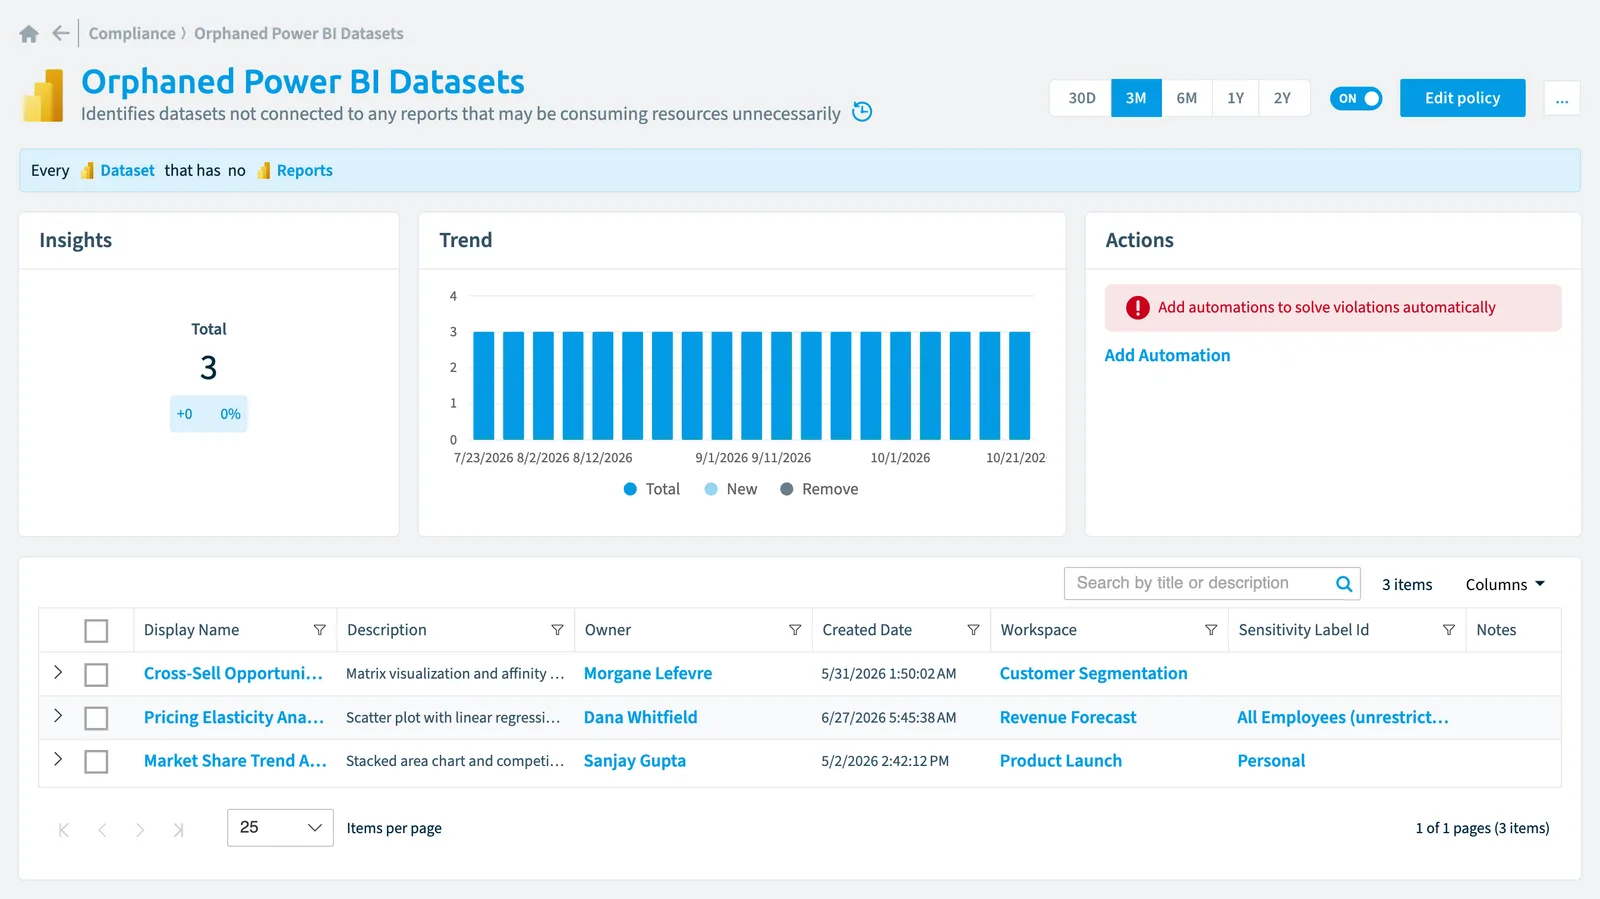Toggle the New series in the legend
This screenshot has height=899, width=1600.
(731, 489)
